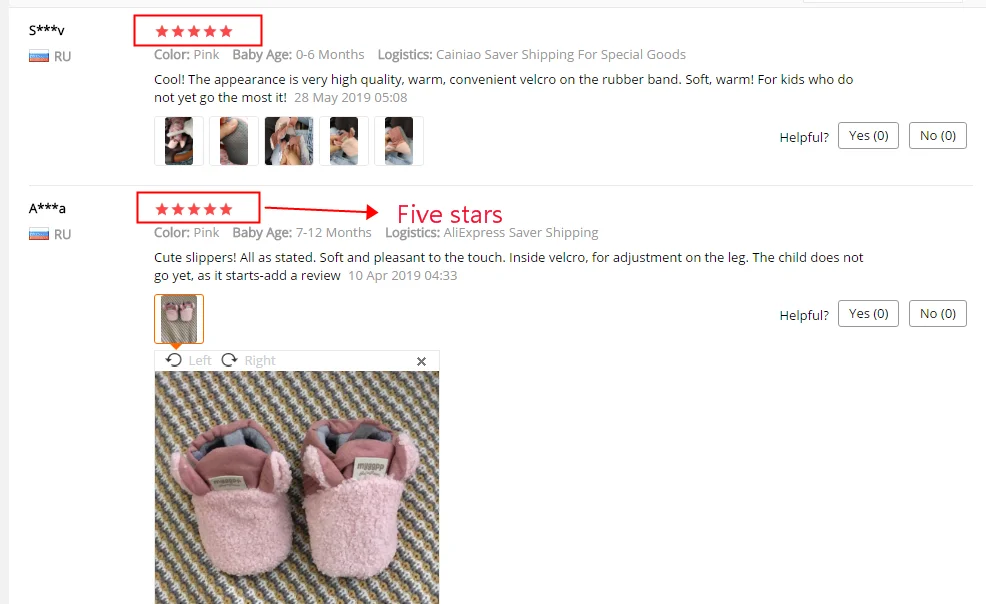Vote No on A***a's review
This screenshot has height=604, width=986.
(938, 314)
